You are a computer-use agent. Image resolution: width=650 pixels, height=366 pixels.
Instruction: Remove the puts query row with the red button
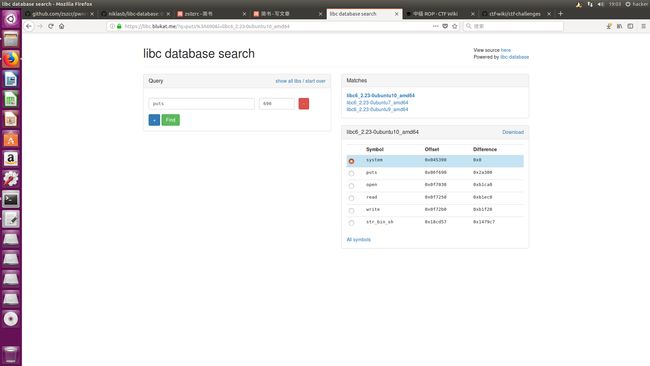[303, 104]
